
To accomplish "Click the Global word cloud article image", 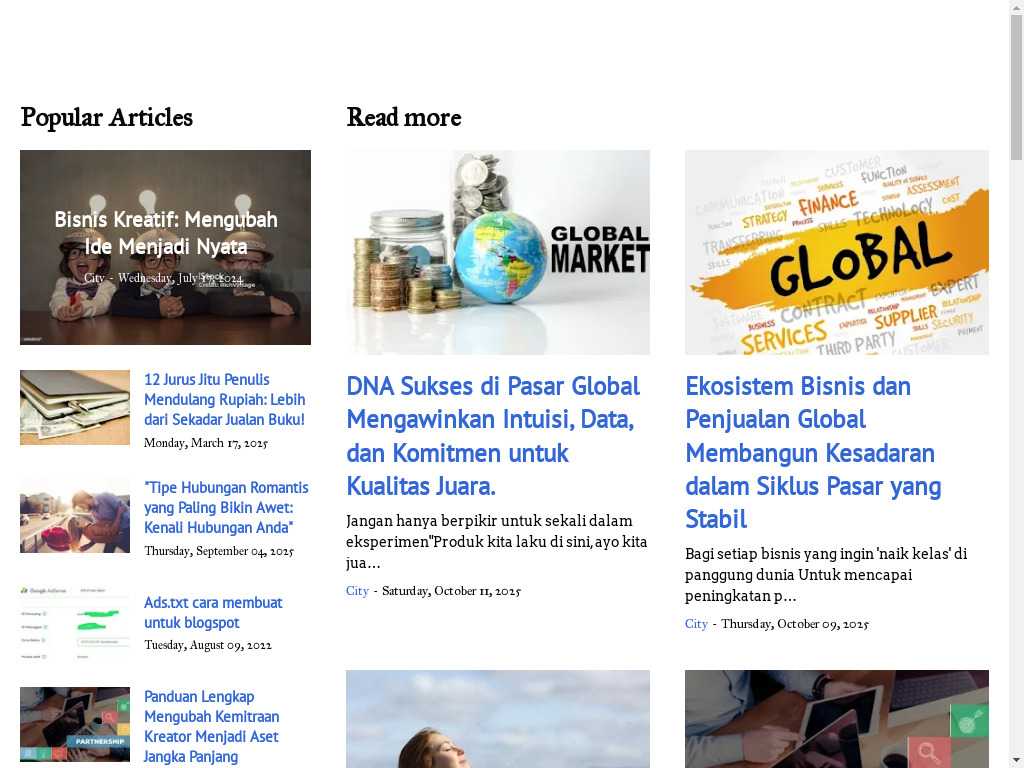I will (837, 252).
